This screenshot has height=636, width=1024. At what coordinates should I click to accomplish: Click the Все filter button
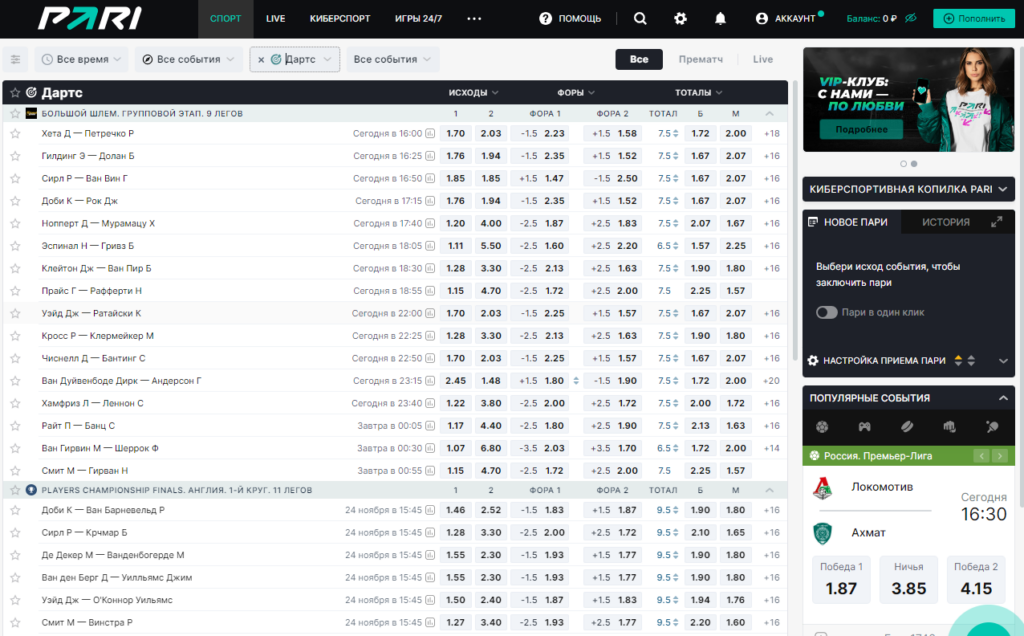click(639, 59)
